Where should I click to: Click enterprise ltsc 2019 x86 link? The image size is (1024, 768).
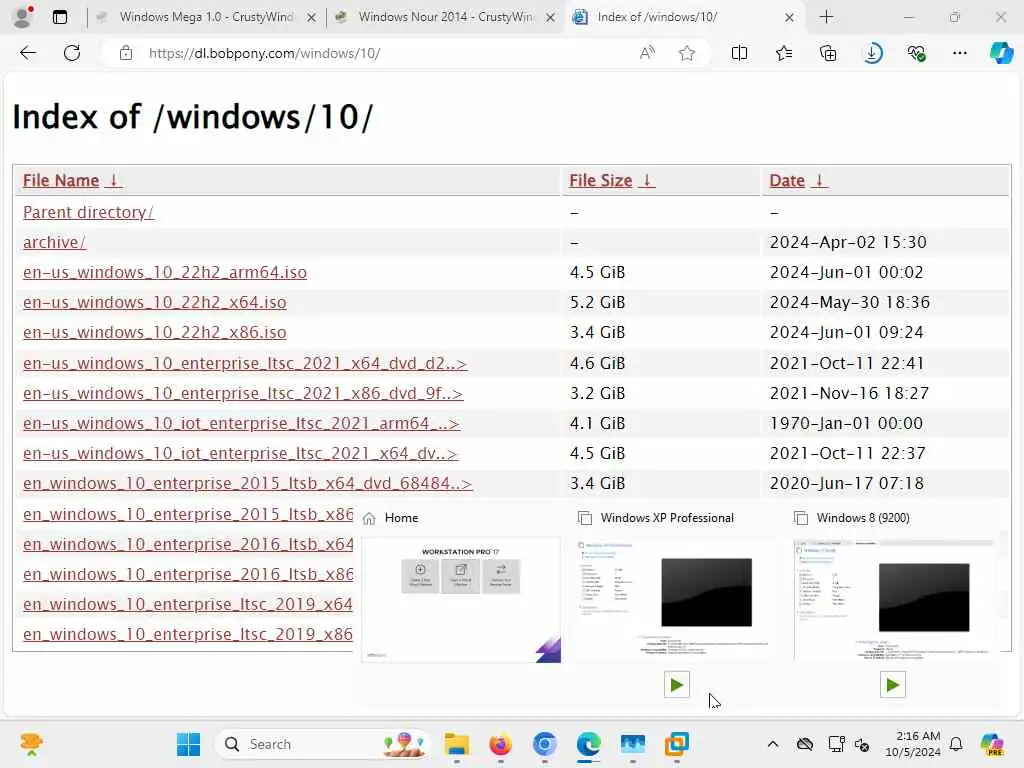[188, 634]
